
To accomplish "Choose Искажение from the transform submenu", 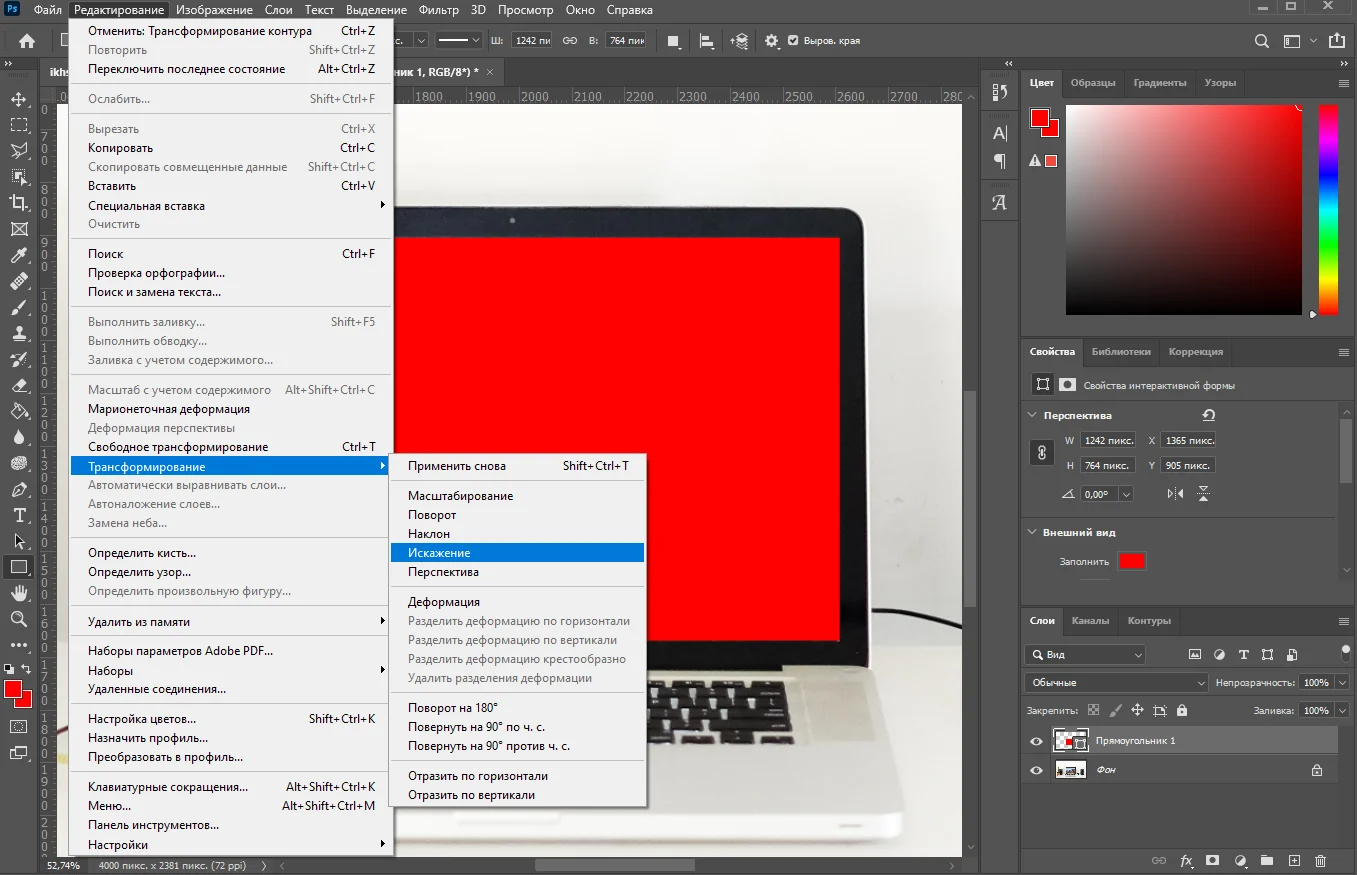I will pyautogui.click(x=439, y=553).
